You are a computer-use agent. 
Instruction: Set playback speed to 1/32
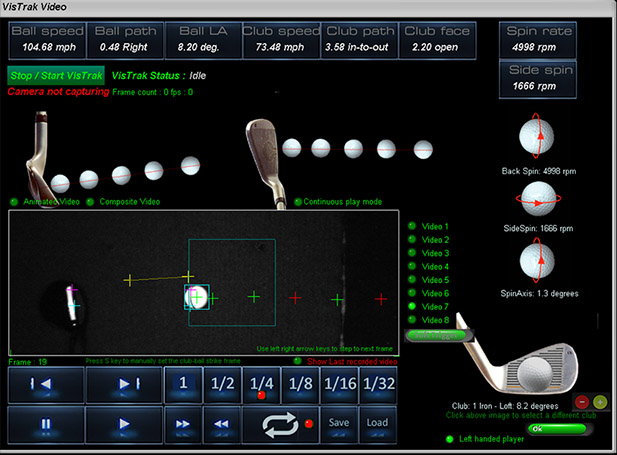pyautogui.click(x=378, y=385)
